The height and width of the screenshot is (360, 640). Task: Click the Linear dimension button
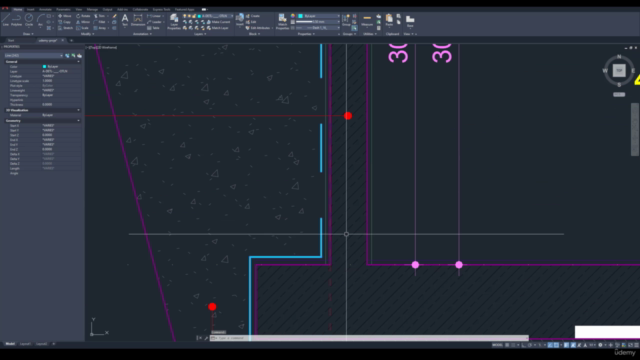click(x=155, y=16)
